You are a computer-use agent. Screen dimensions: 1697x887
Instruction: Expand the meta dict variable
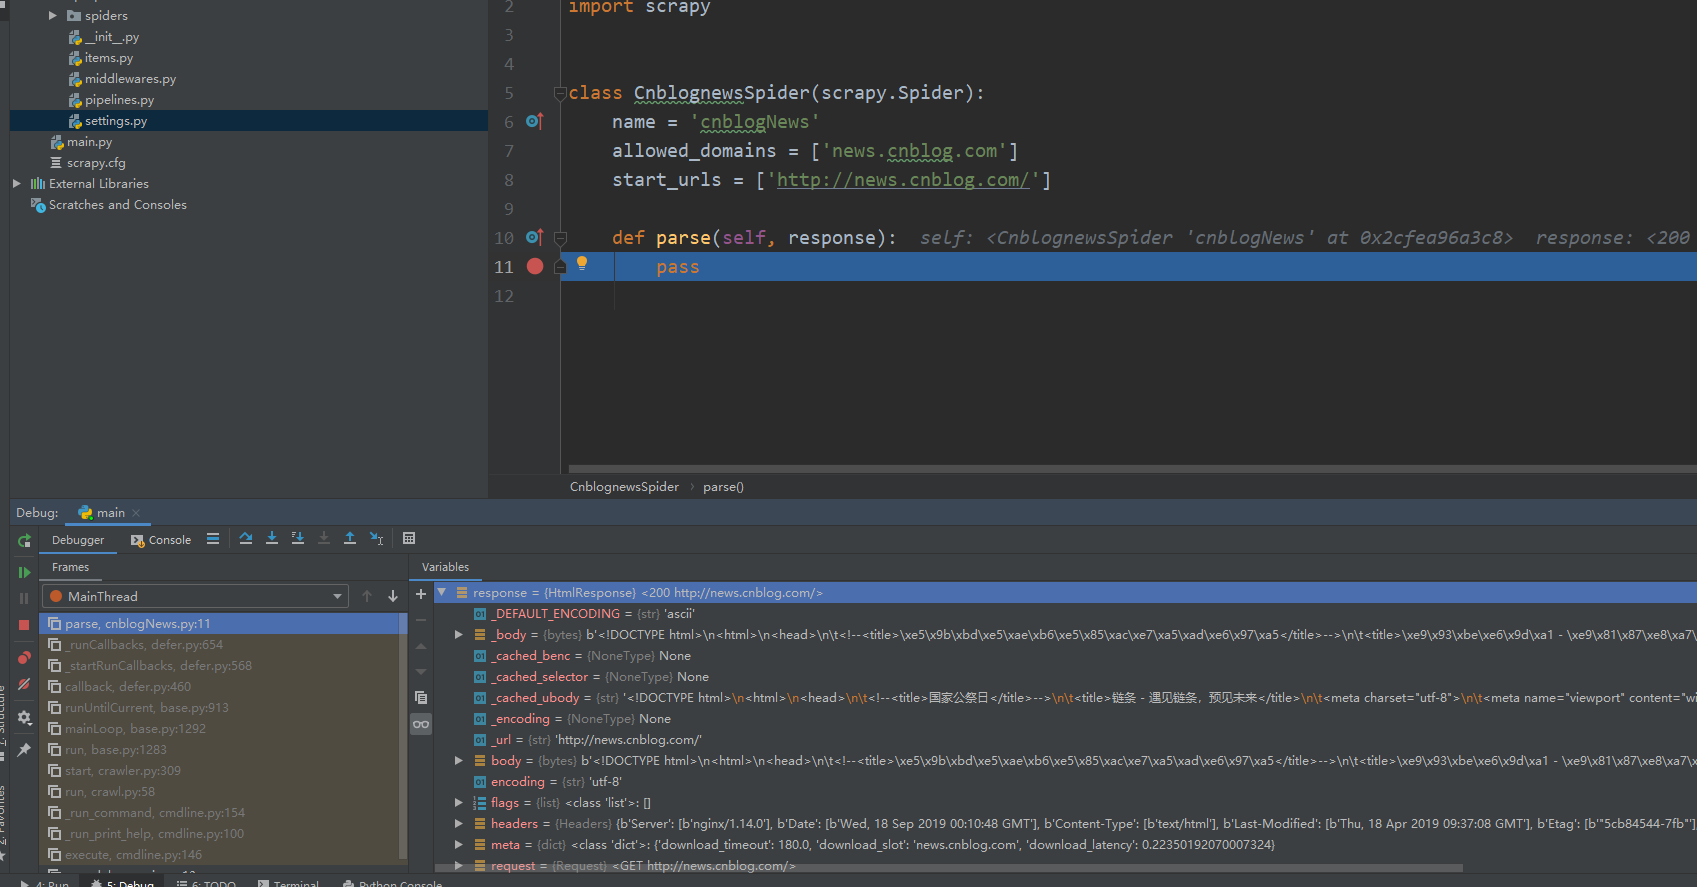click(x=459, y=844)
